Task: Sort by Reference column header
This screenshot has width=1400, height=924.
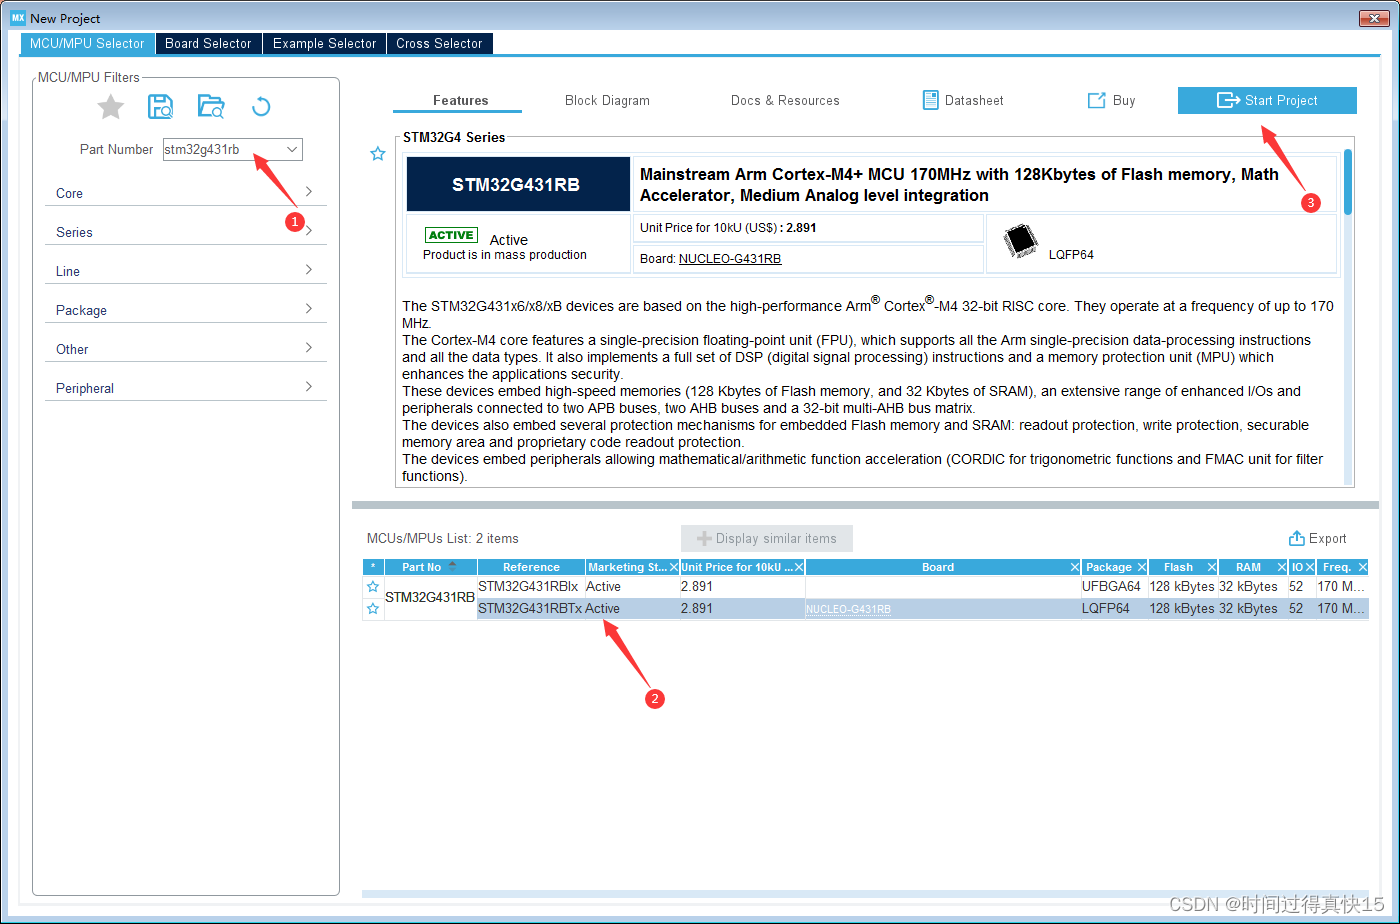Action: 531,567
